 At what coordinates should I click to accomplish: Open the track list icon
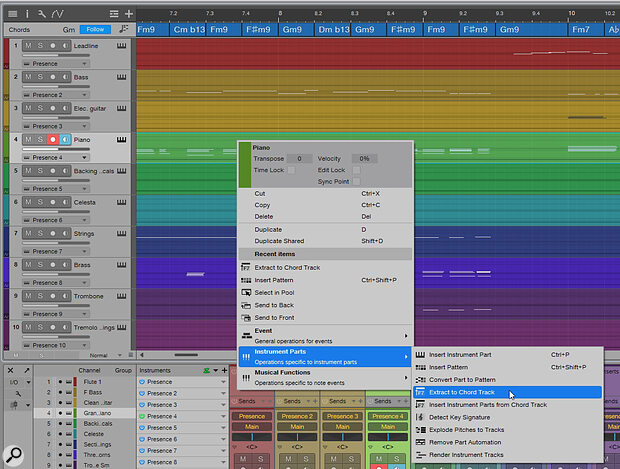(x=11, y=12)
